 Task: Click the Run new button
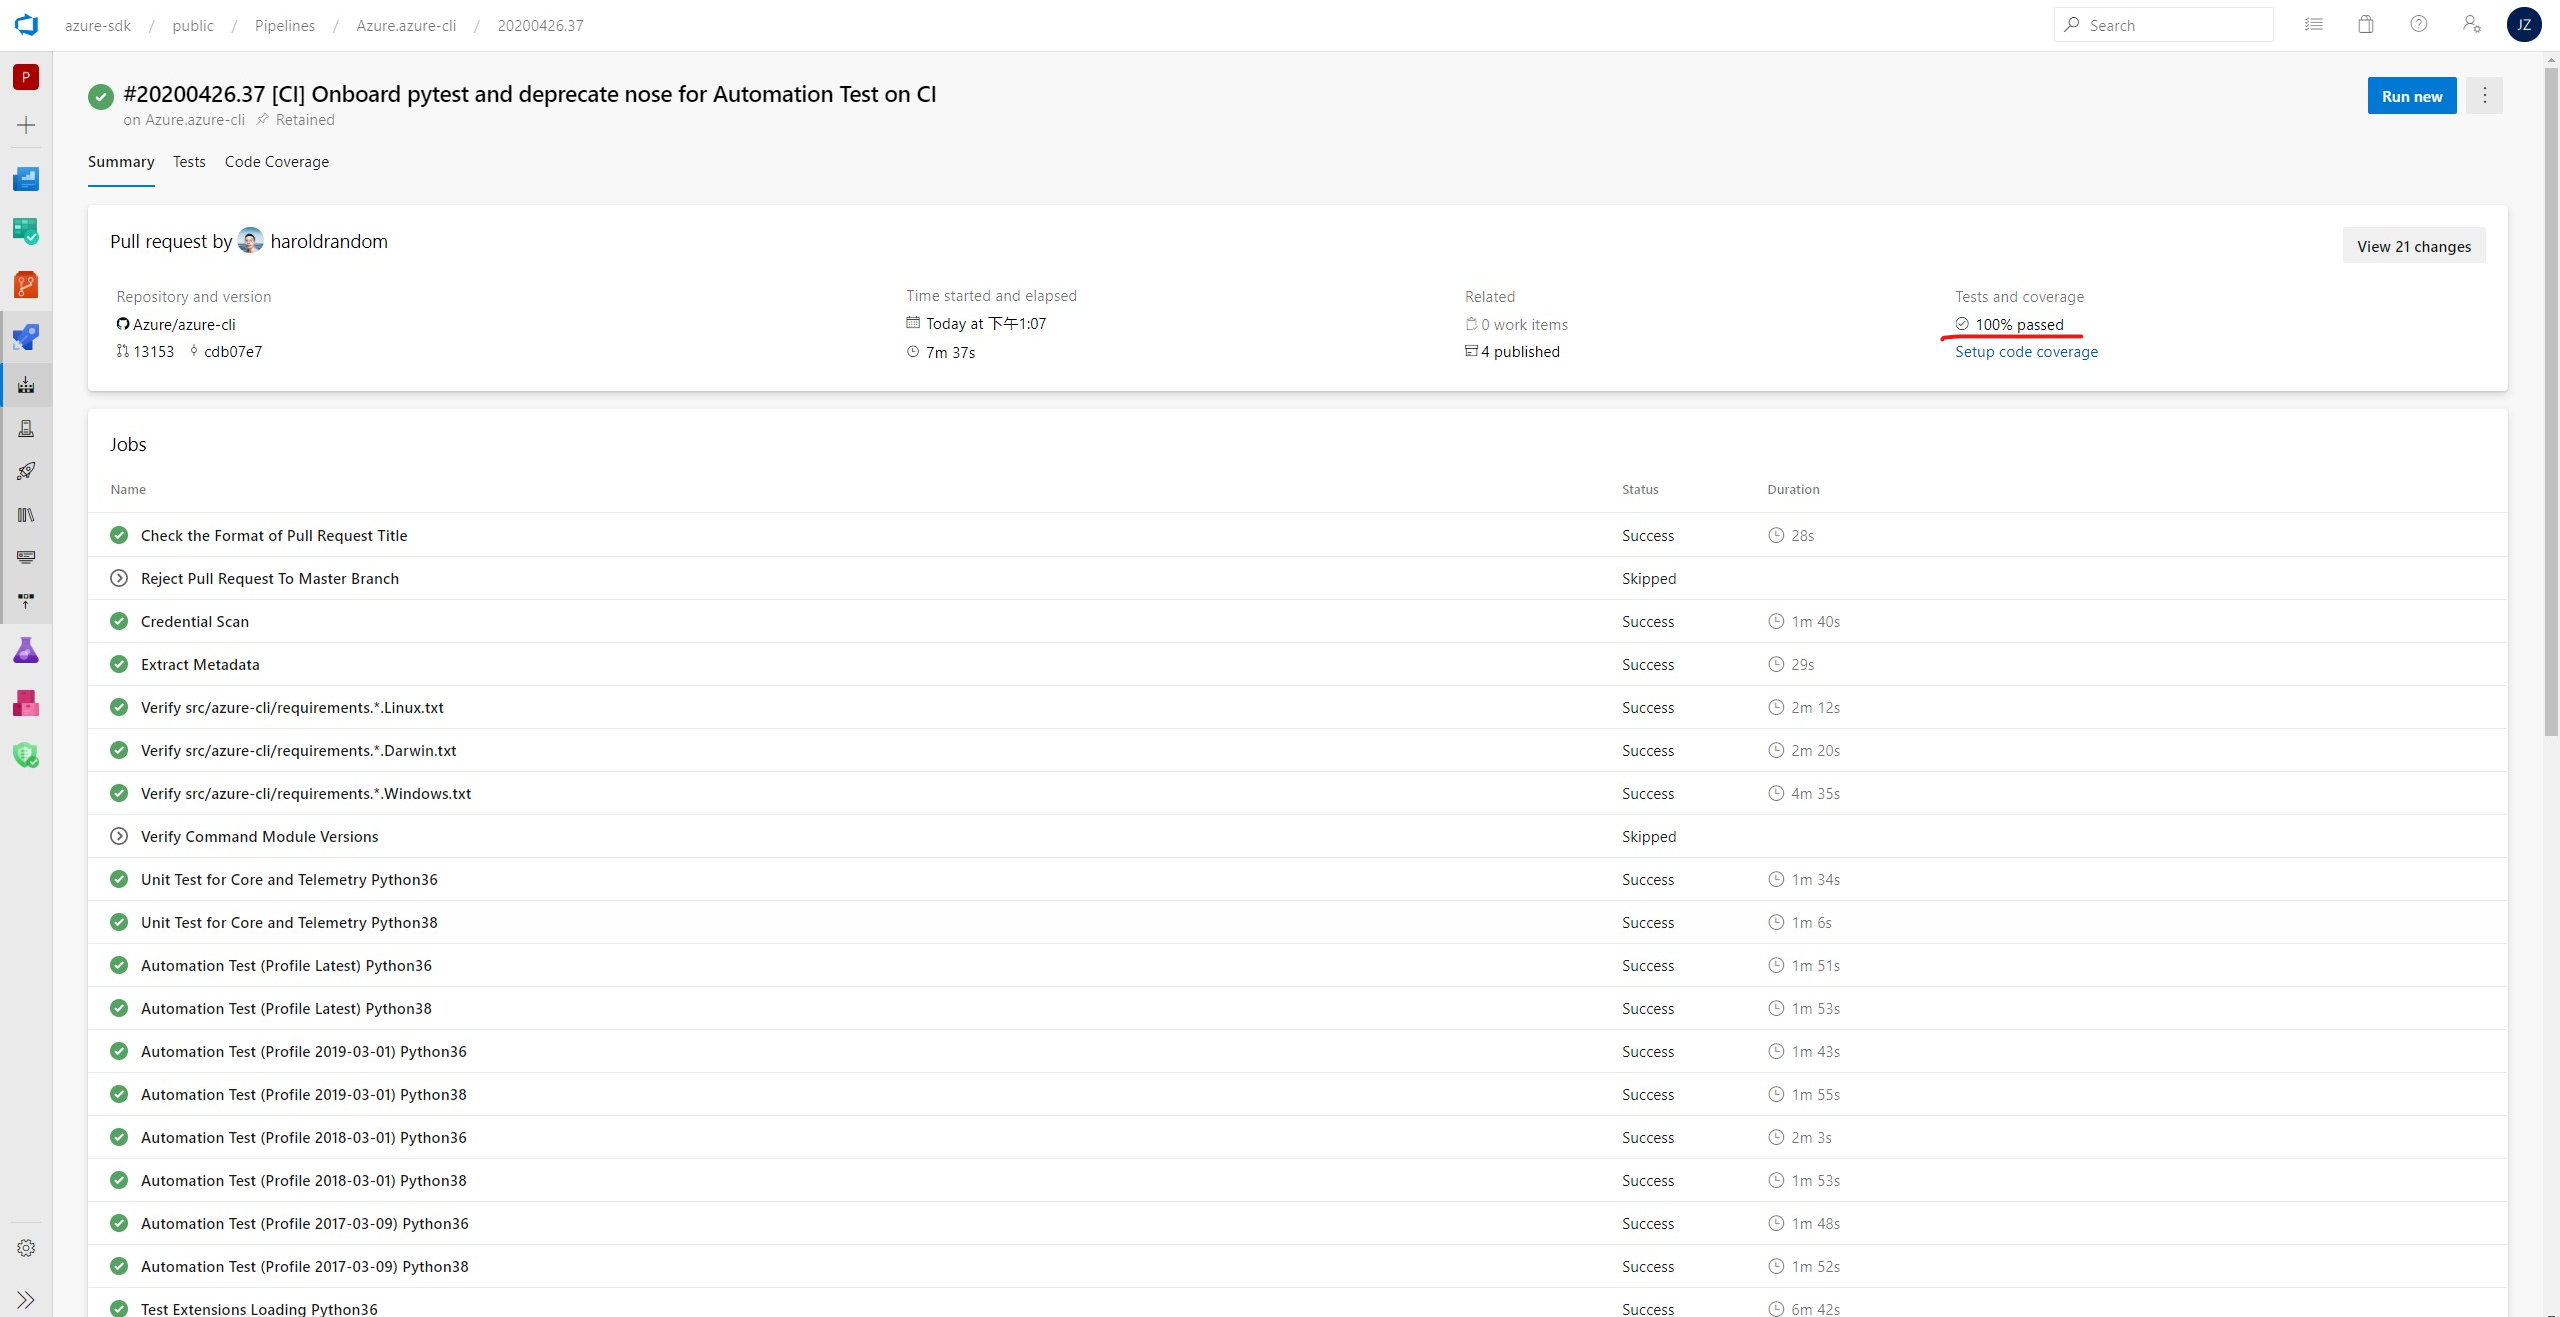[2411, 96]
